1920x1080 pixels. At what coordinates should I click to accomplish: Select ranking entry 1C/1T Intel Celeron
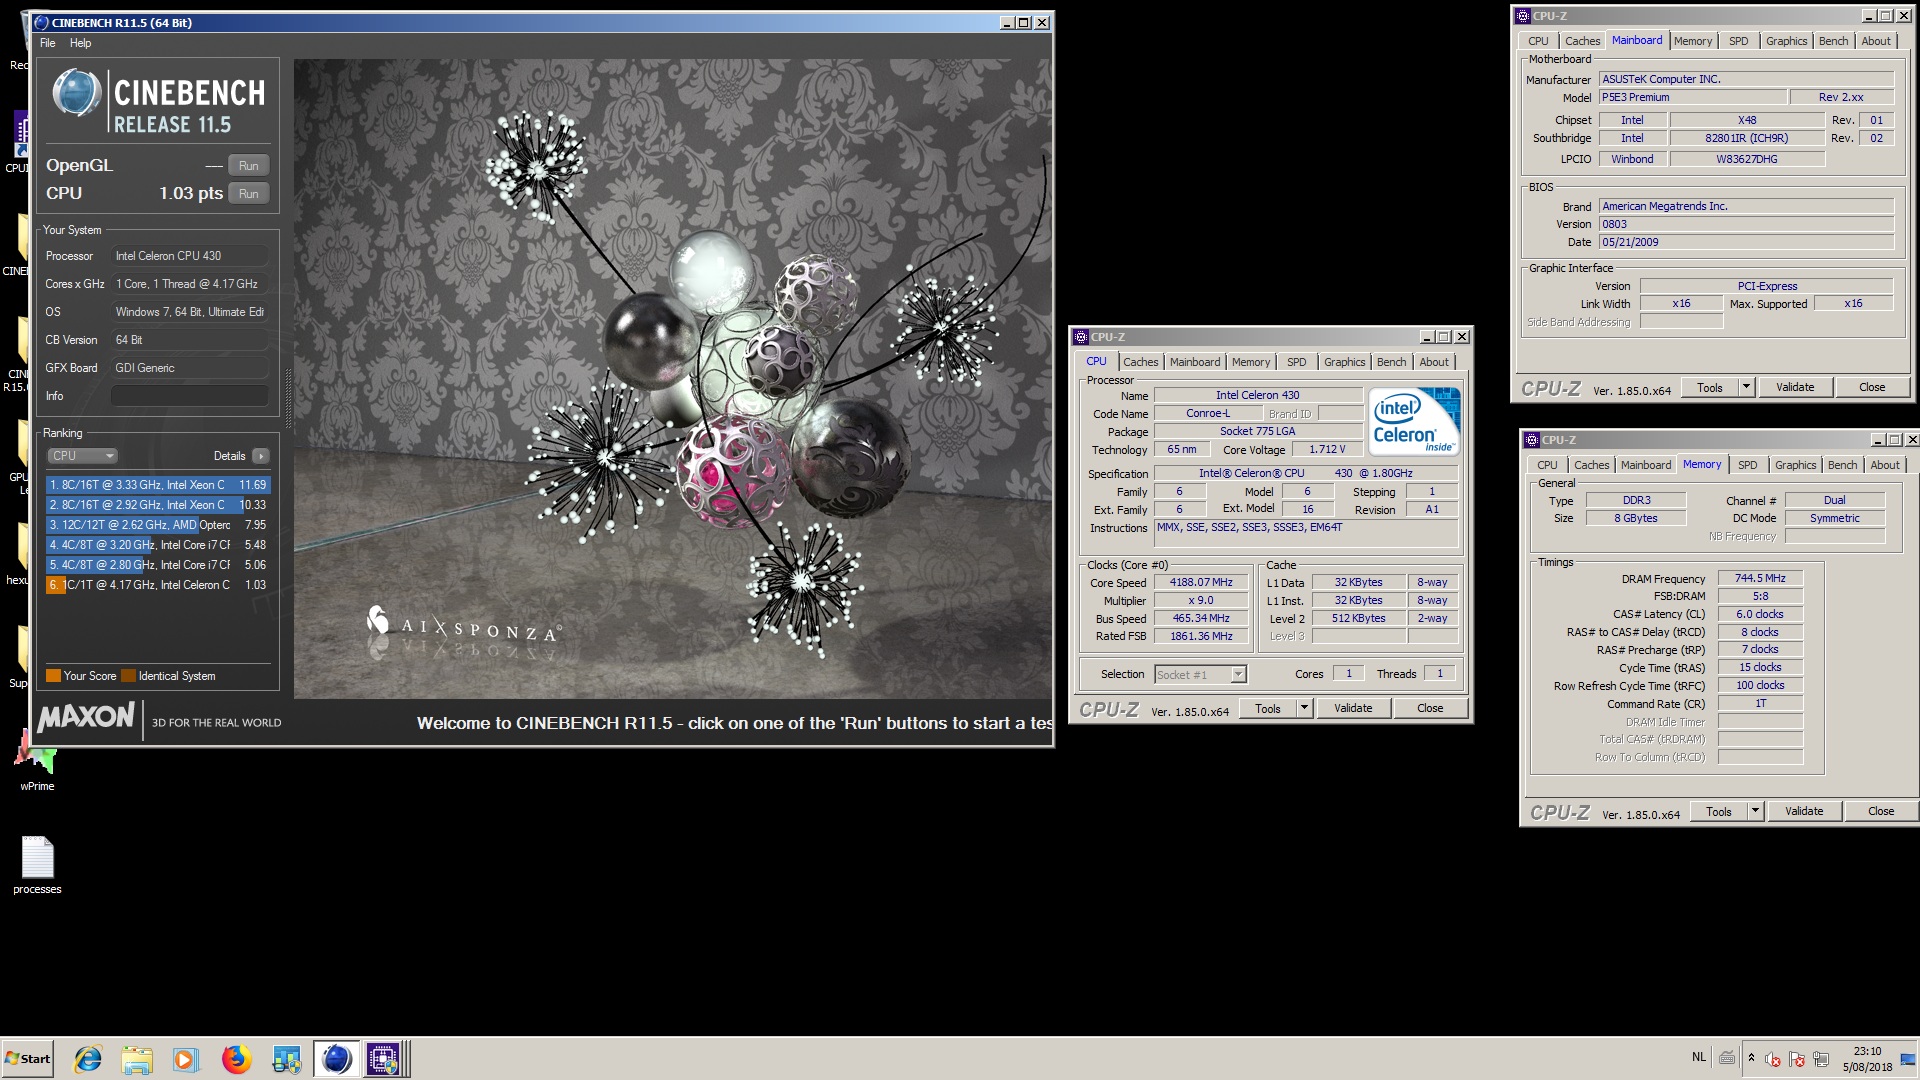click(158, 585)
